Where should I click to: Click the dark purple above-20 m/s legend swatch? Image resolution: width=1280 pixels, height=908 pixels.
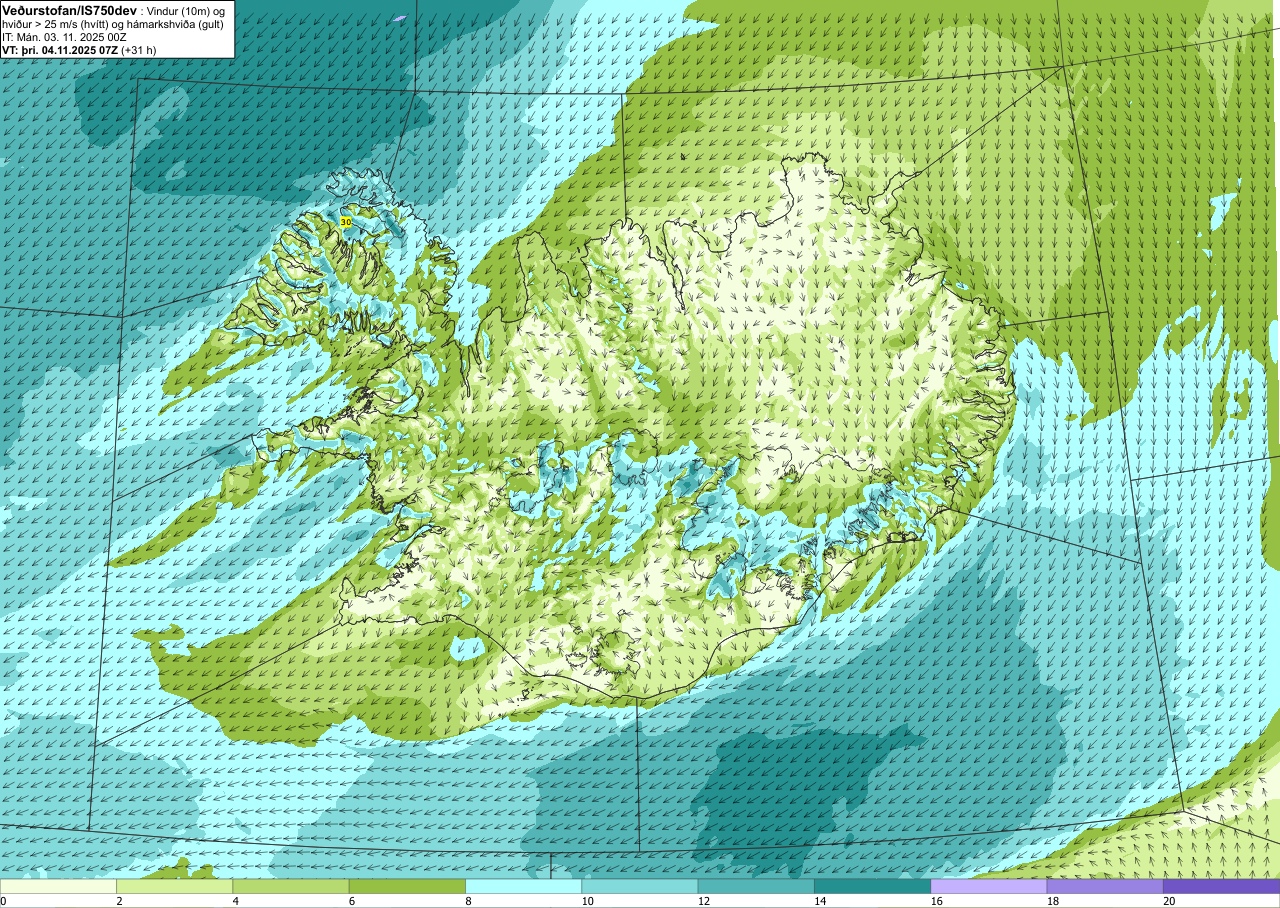tap(1221, 886)
